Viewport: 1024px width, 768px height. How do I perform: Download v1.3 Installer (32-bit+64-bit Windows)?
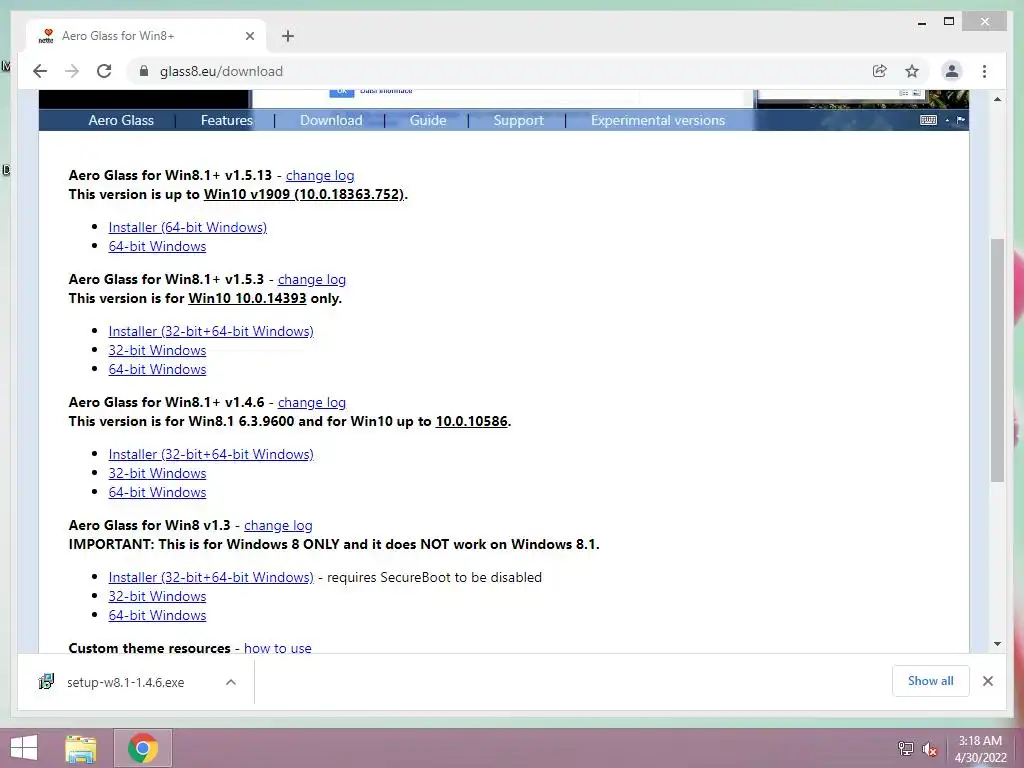click(211, 577)
